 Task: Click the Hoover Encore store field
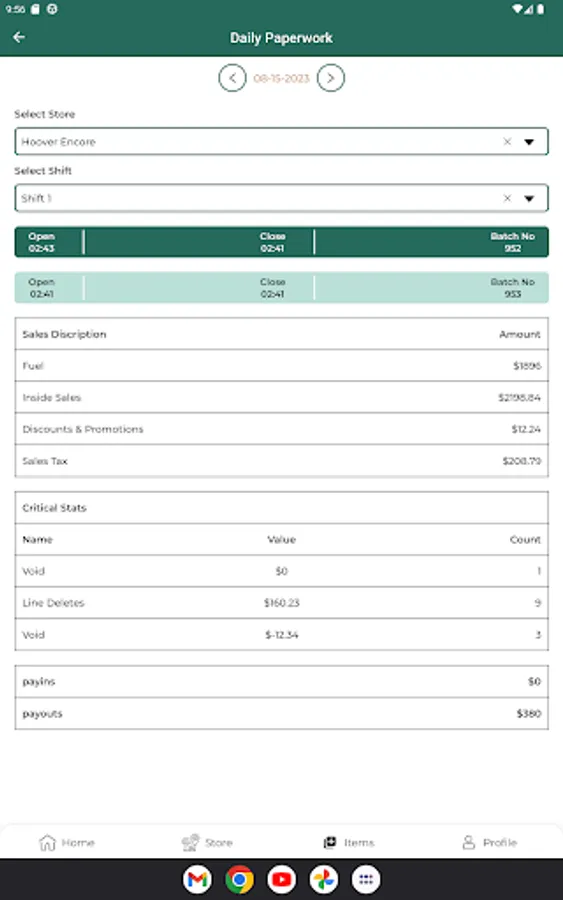(x=281, y=141)
